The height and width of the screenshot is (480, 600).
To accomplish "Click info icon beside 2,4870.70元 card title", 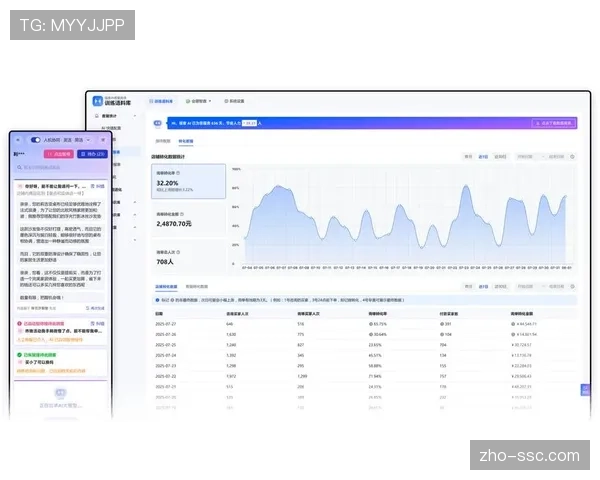I will tap(183, 213).
